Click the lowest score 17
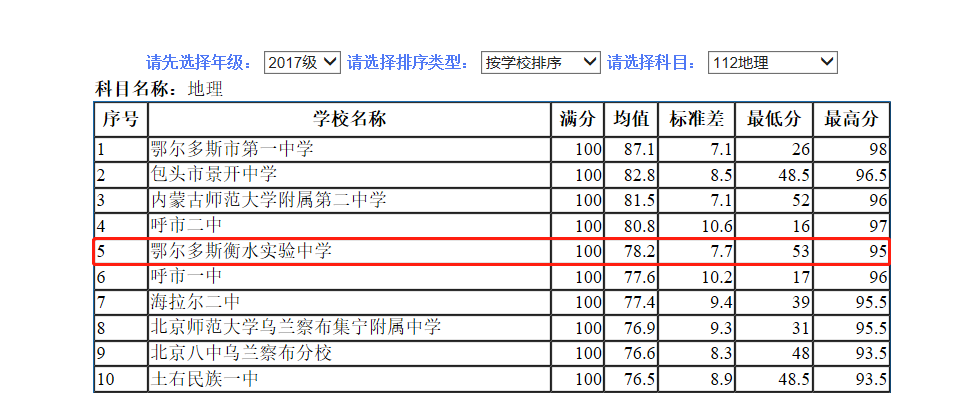Viewport: 977px width, 393px height. point(801,278)
